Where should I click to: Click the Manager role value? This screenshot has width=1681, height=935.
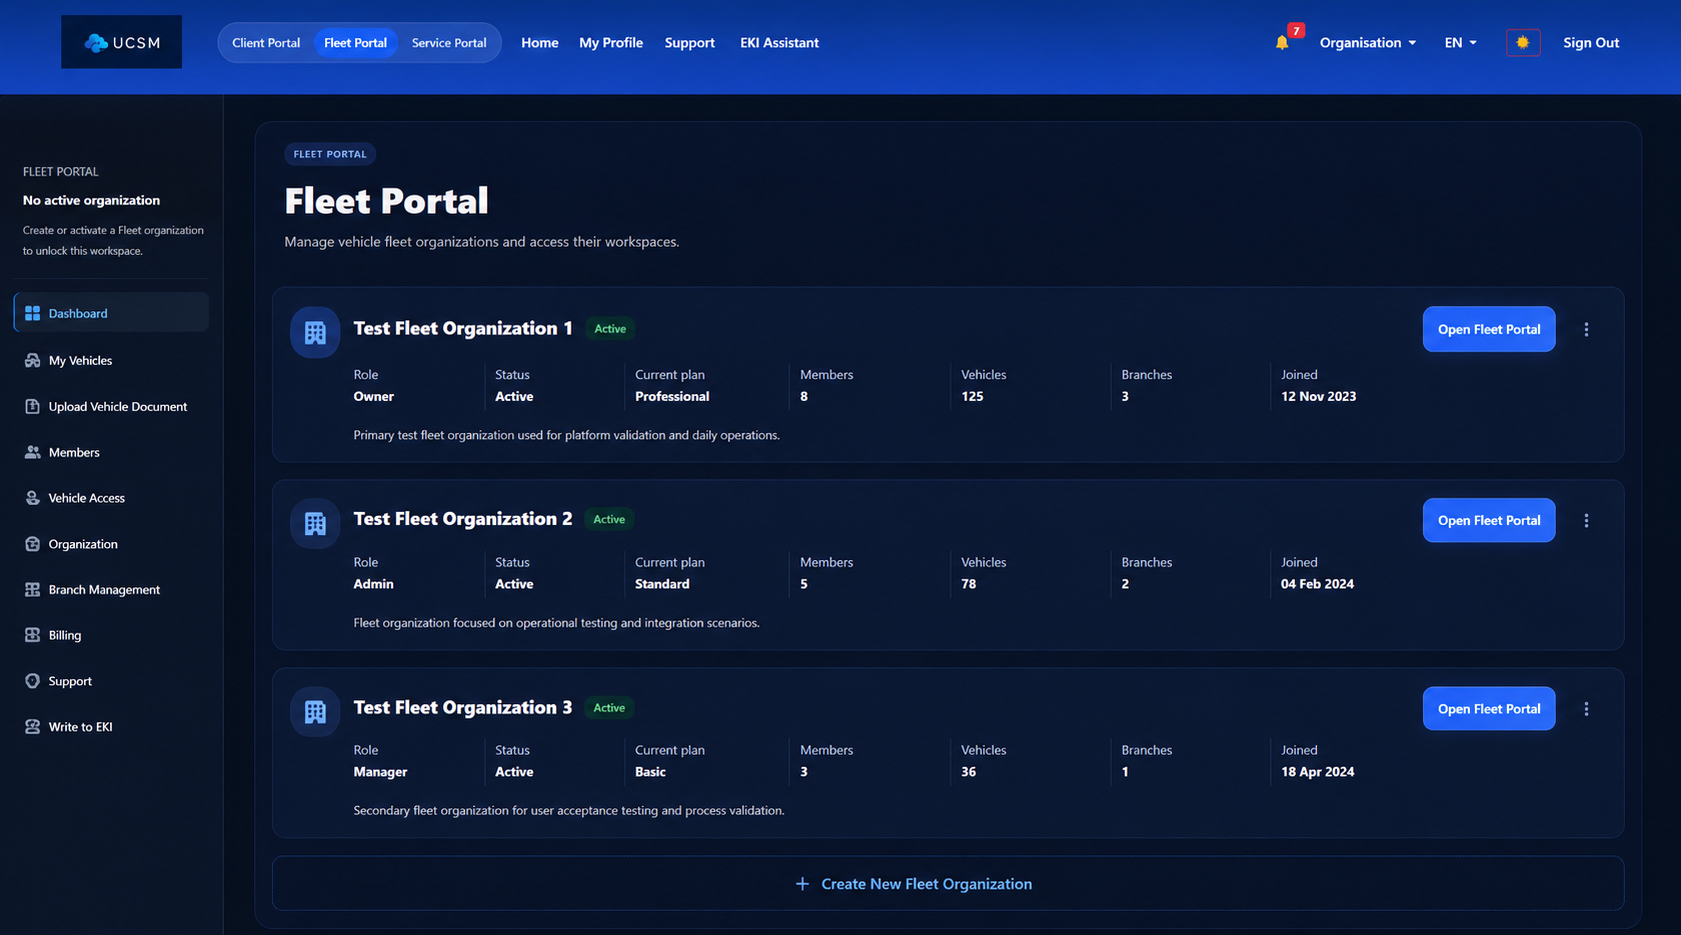click(380, 772)
